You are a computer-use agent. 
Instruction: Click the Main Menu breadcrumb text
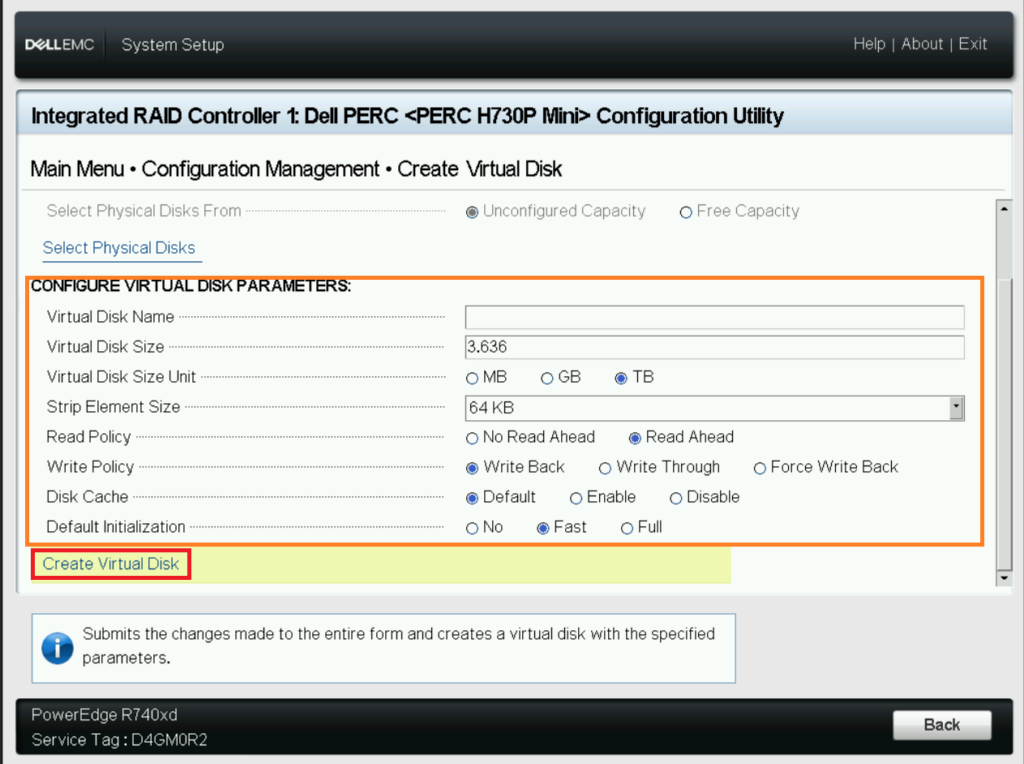point(77,169)
